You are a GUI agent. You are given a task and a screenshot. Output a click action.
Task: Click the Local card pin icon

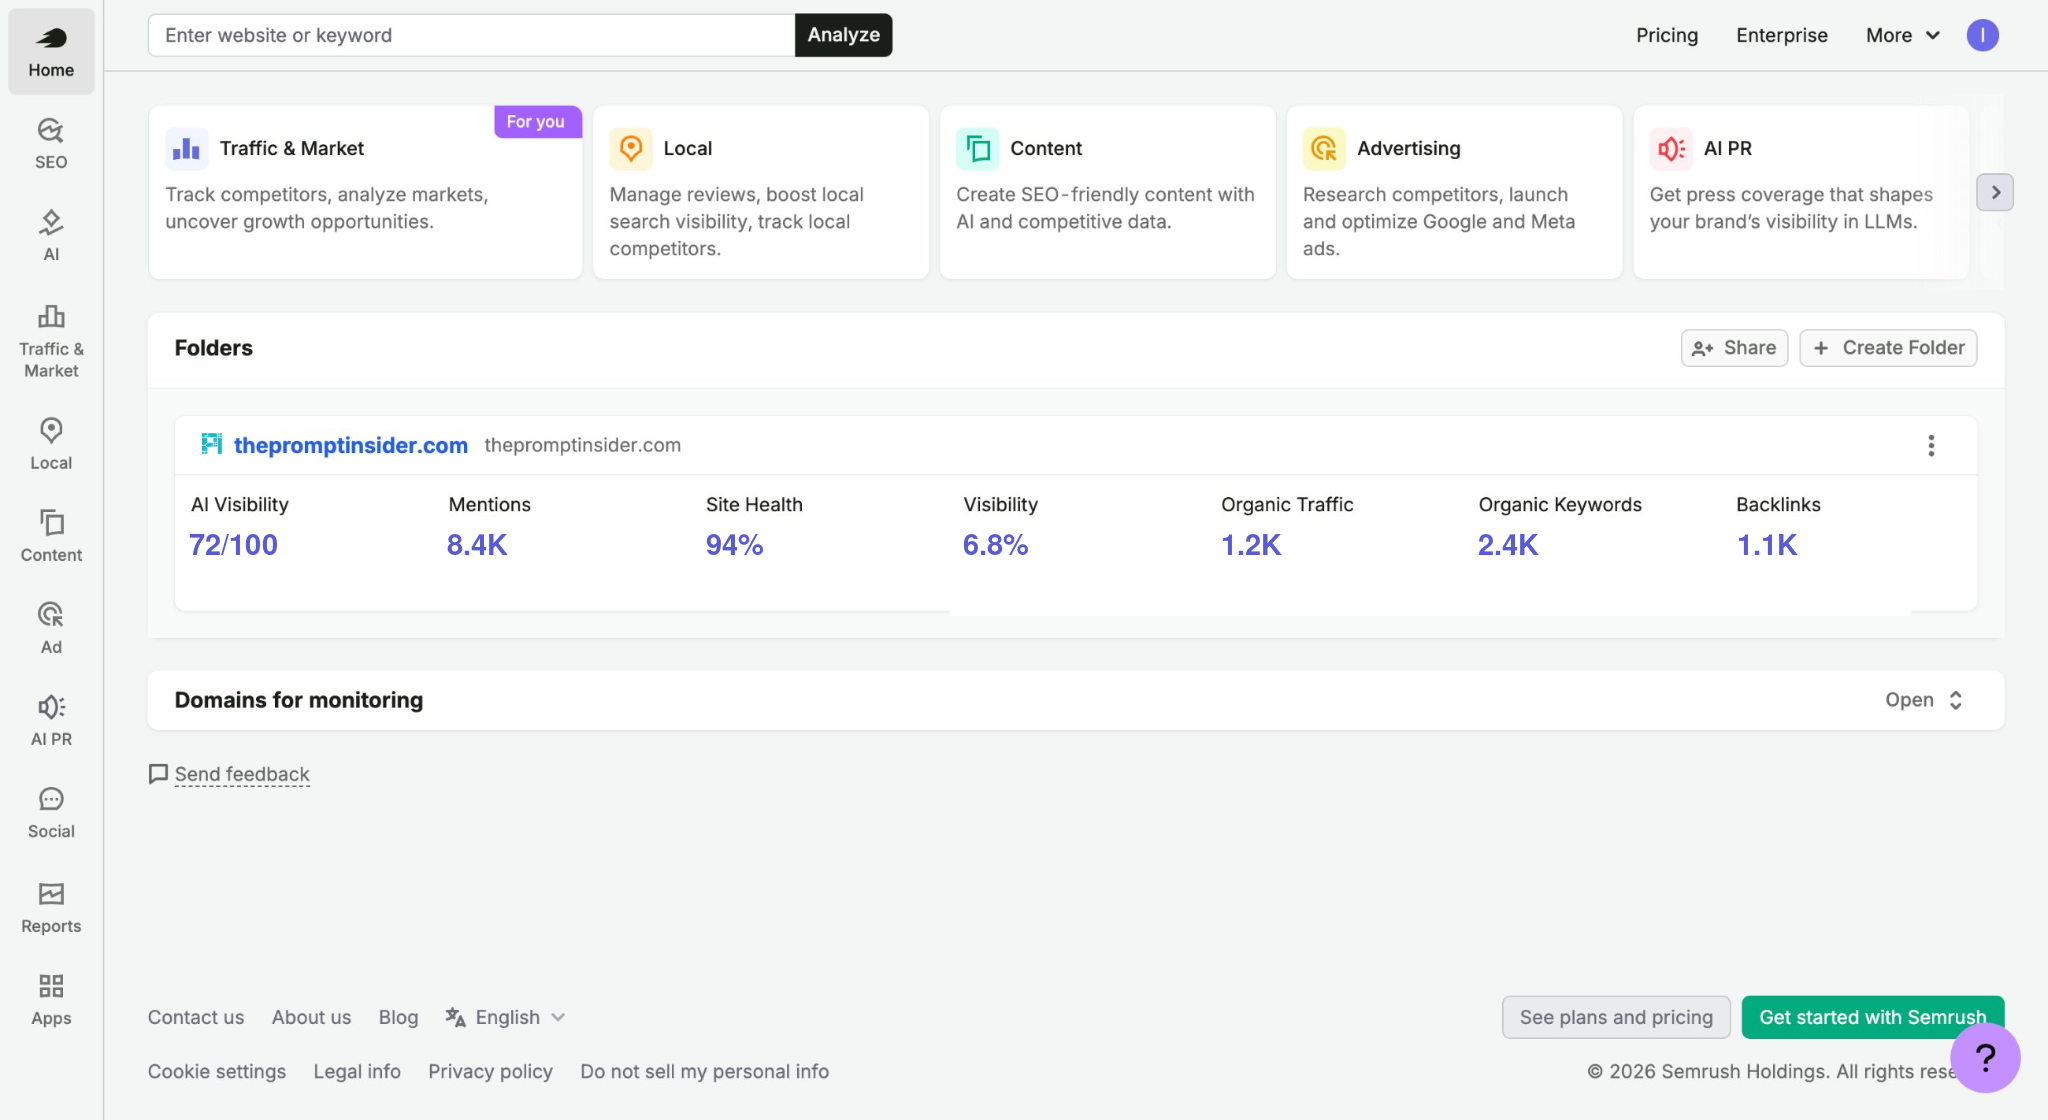coord(631,149)
